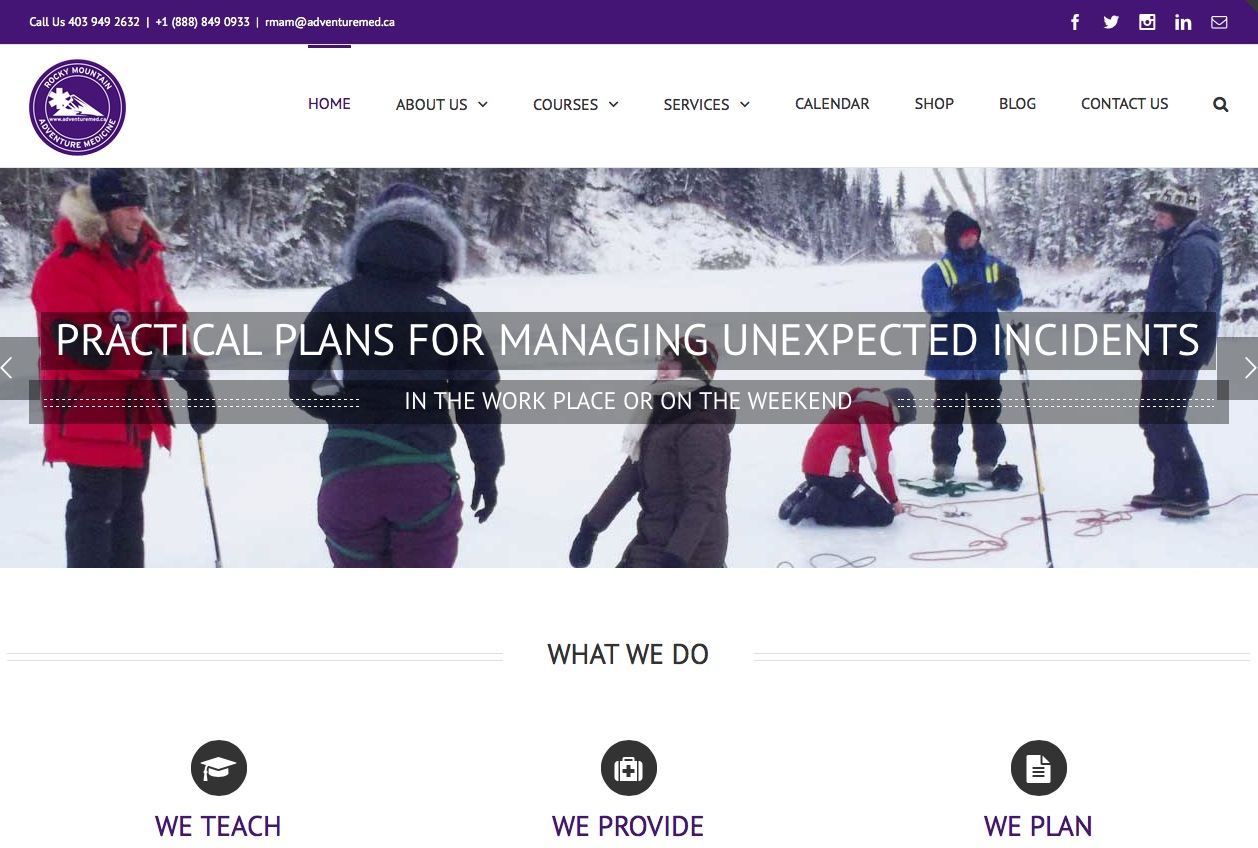
Task: Open the Blog page
Action: [1017, 103]
